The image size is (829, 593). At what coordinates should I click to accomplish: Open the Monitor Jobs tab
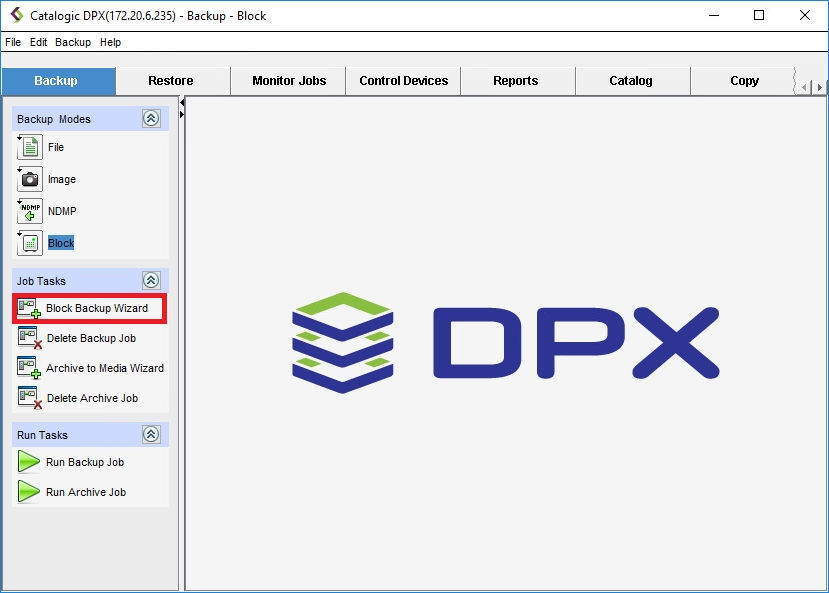(x=289, y=81)
